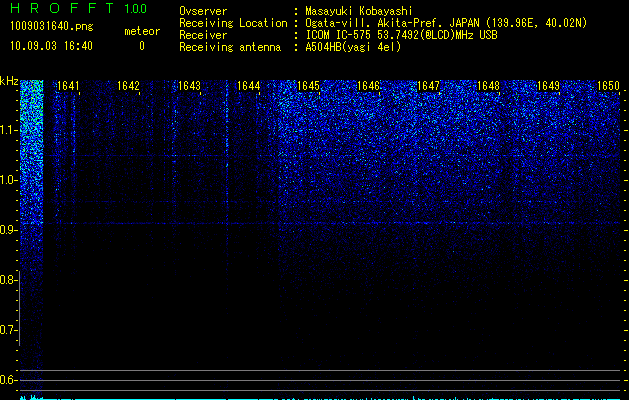Click the version number 1.0.0
629x400 pixels.
pos(136,8)
